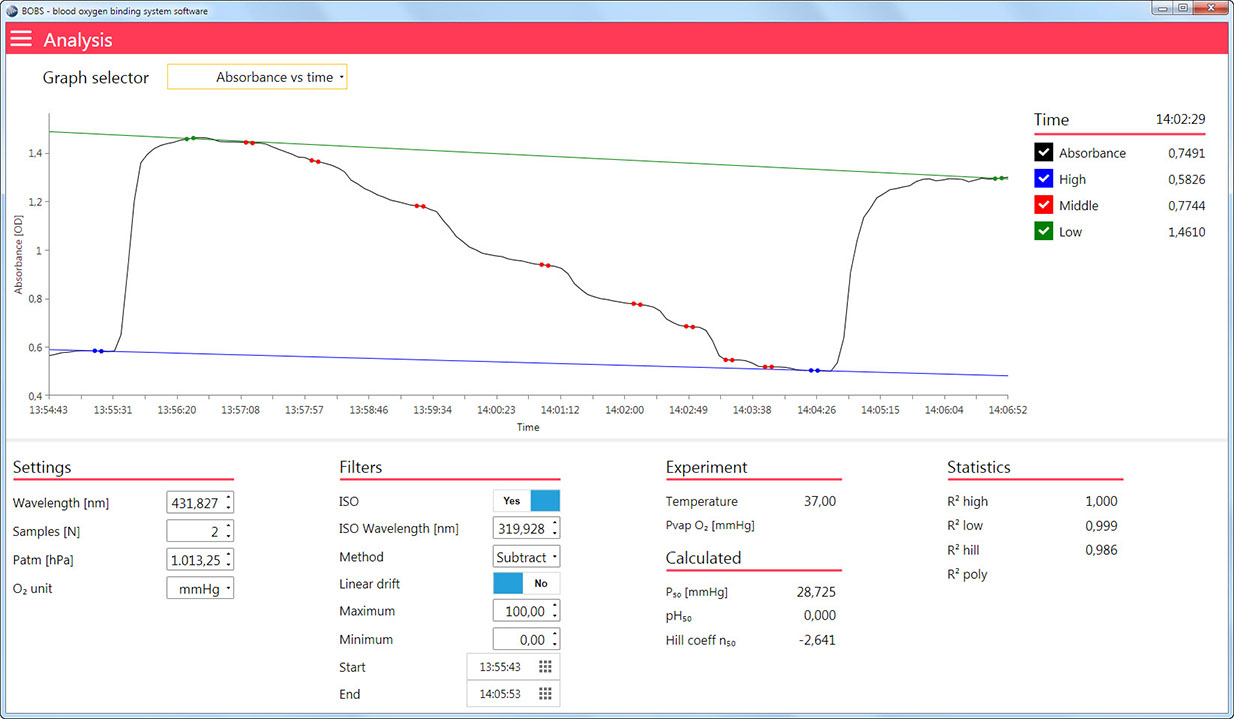Image resolution: width=1234 pixels, height=719 pixels.
Task: Click the Filters section heading
Action: [x=361, y=467]
